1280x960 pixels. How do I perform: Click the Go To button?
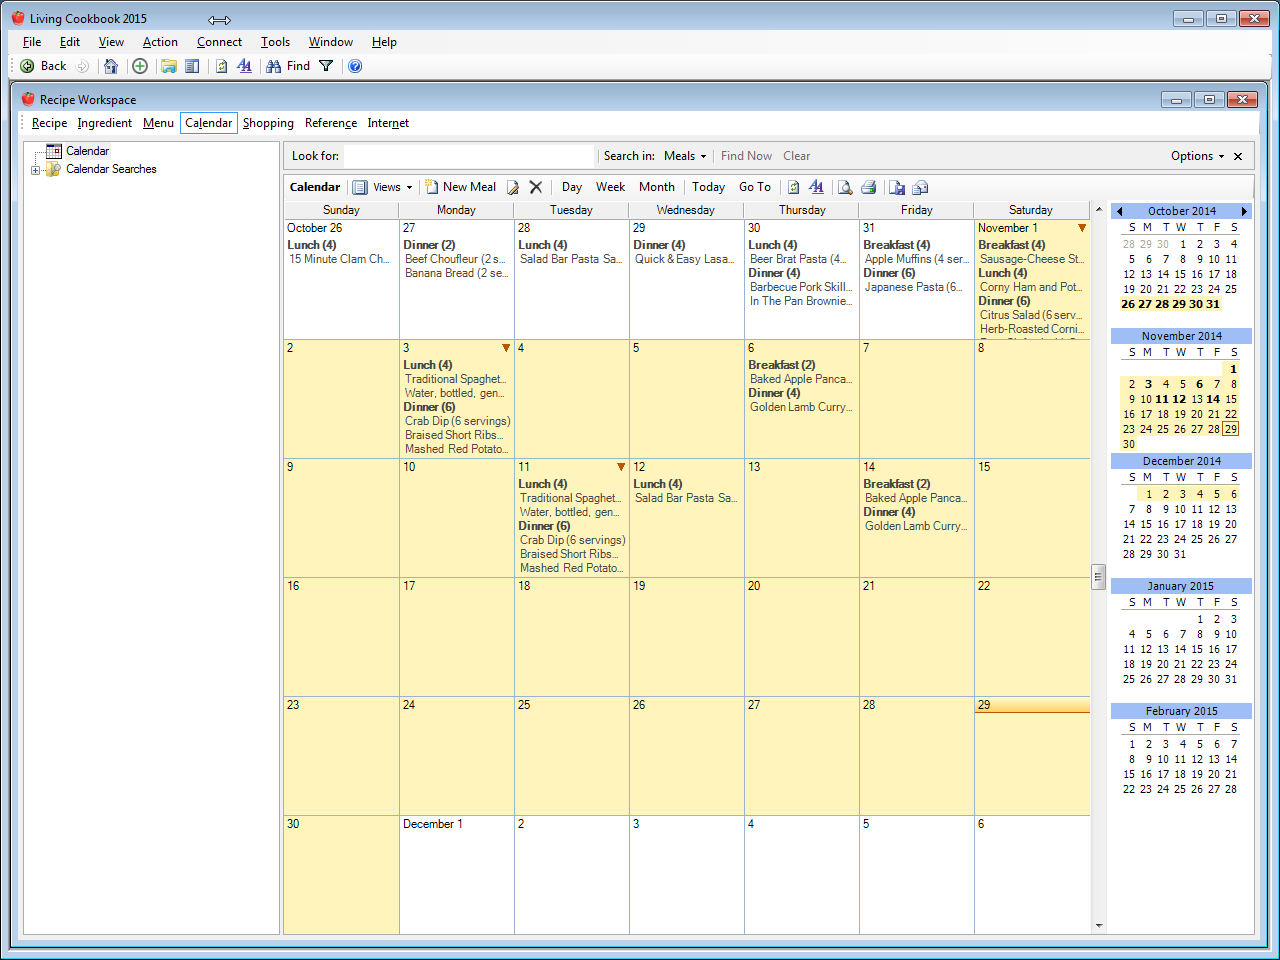pyautogui.click(x=755, y=187)
